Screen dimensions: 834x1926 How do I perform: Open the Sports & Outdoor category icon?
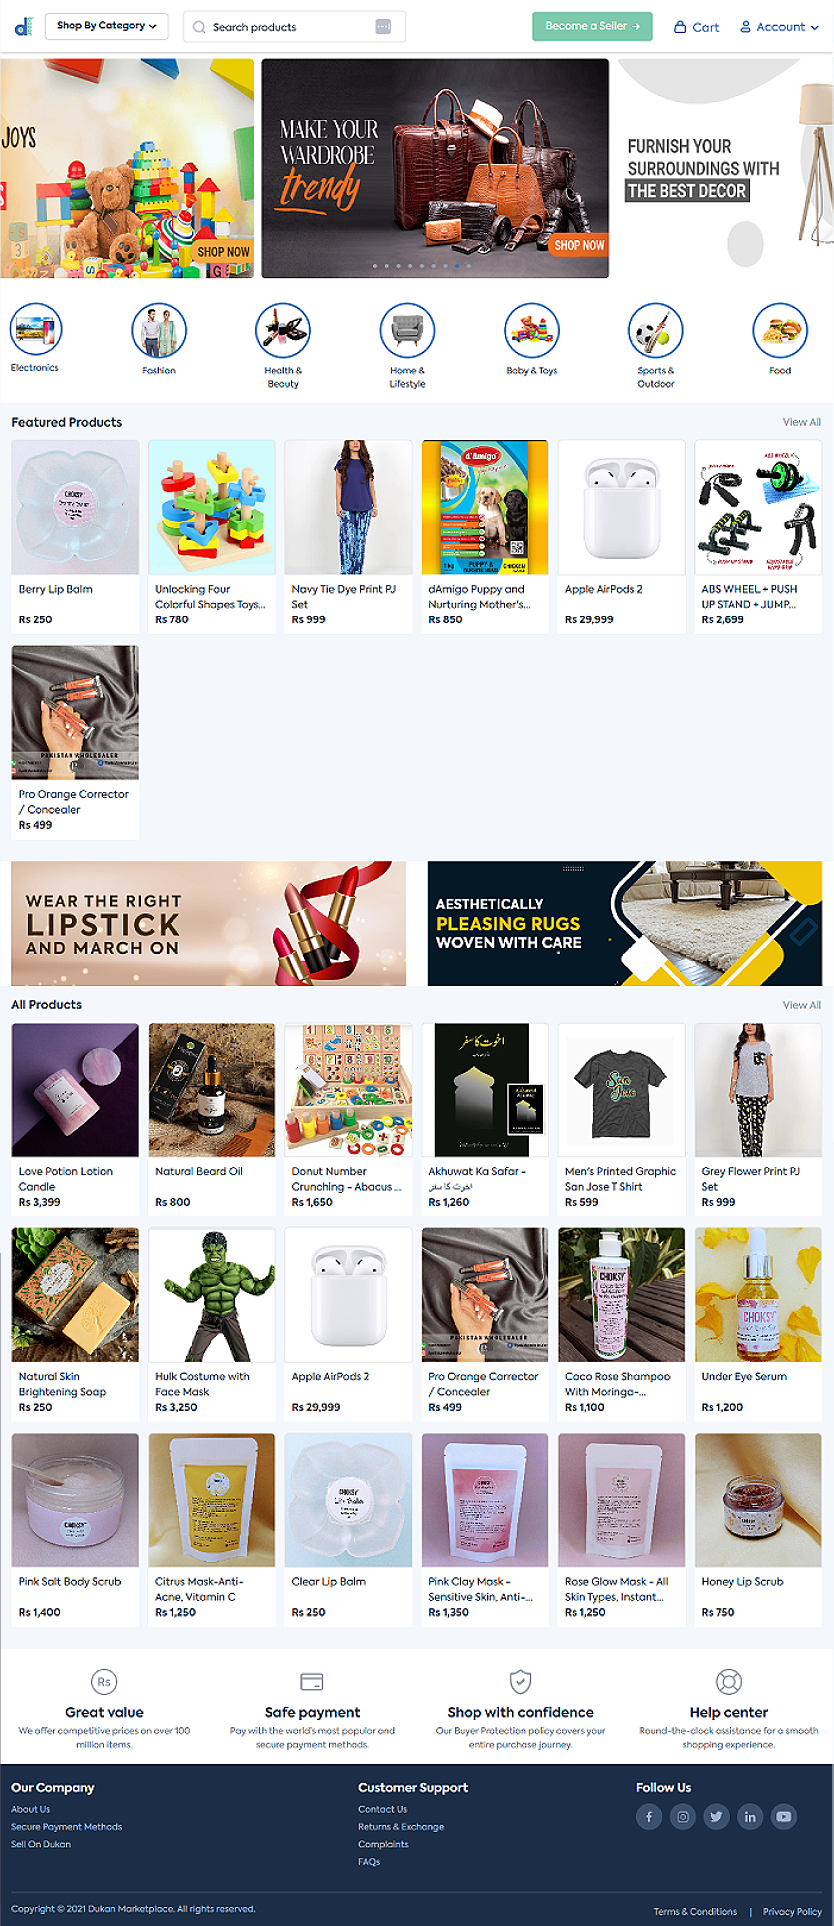655,330
